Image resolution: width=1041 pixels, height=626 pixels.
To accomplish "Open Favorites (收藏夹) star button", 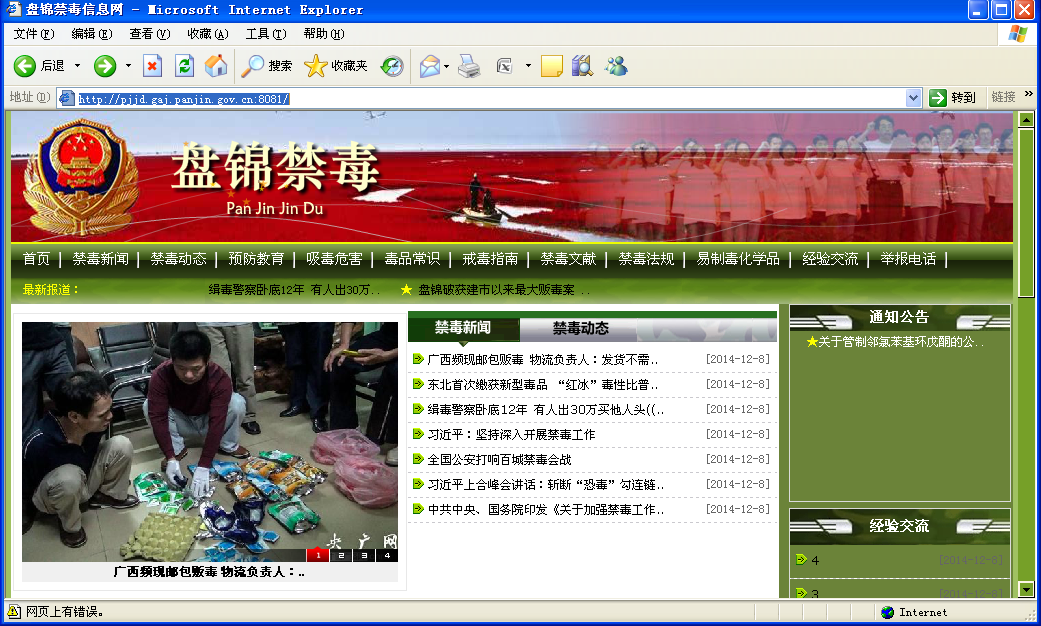I will click(x=336, y=66).
